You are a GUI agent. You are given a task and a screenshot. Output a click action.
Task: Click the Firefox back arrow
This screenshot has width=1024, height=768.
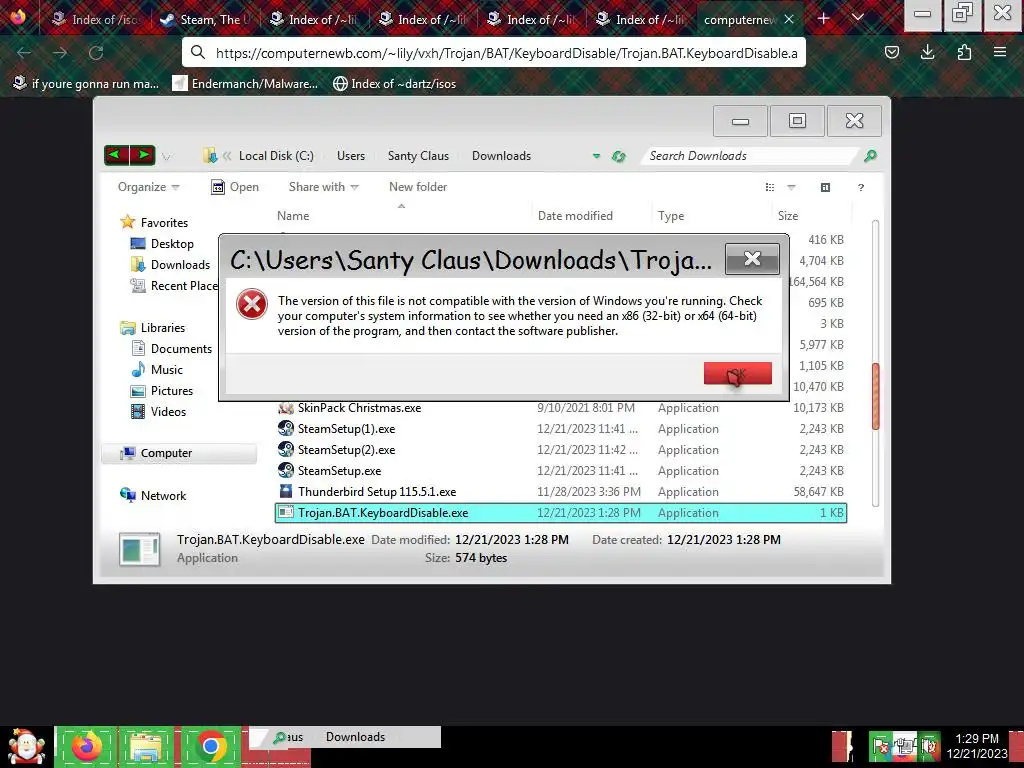click(24, 52)
